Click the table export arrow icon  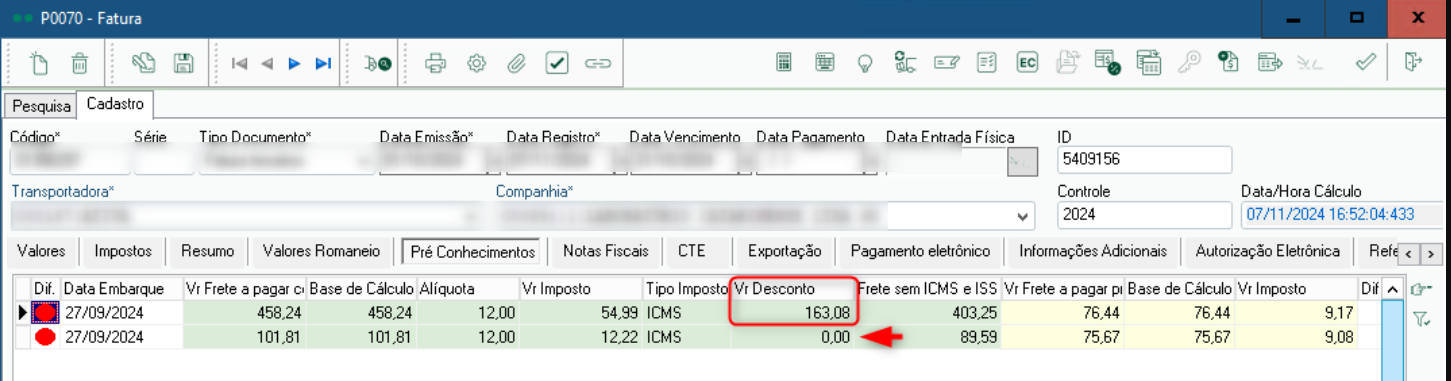pyautogui.click(x=1270, y=62)
